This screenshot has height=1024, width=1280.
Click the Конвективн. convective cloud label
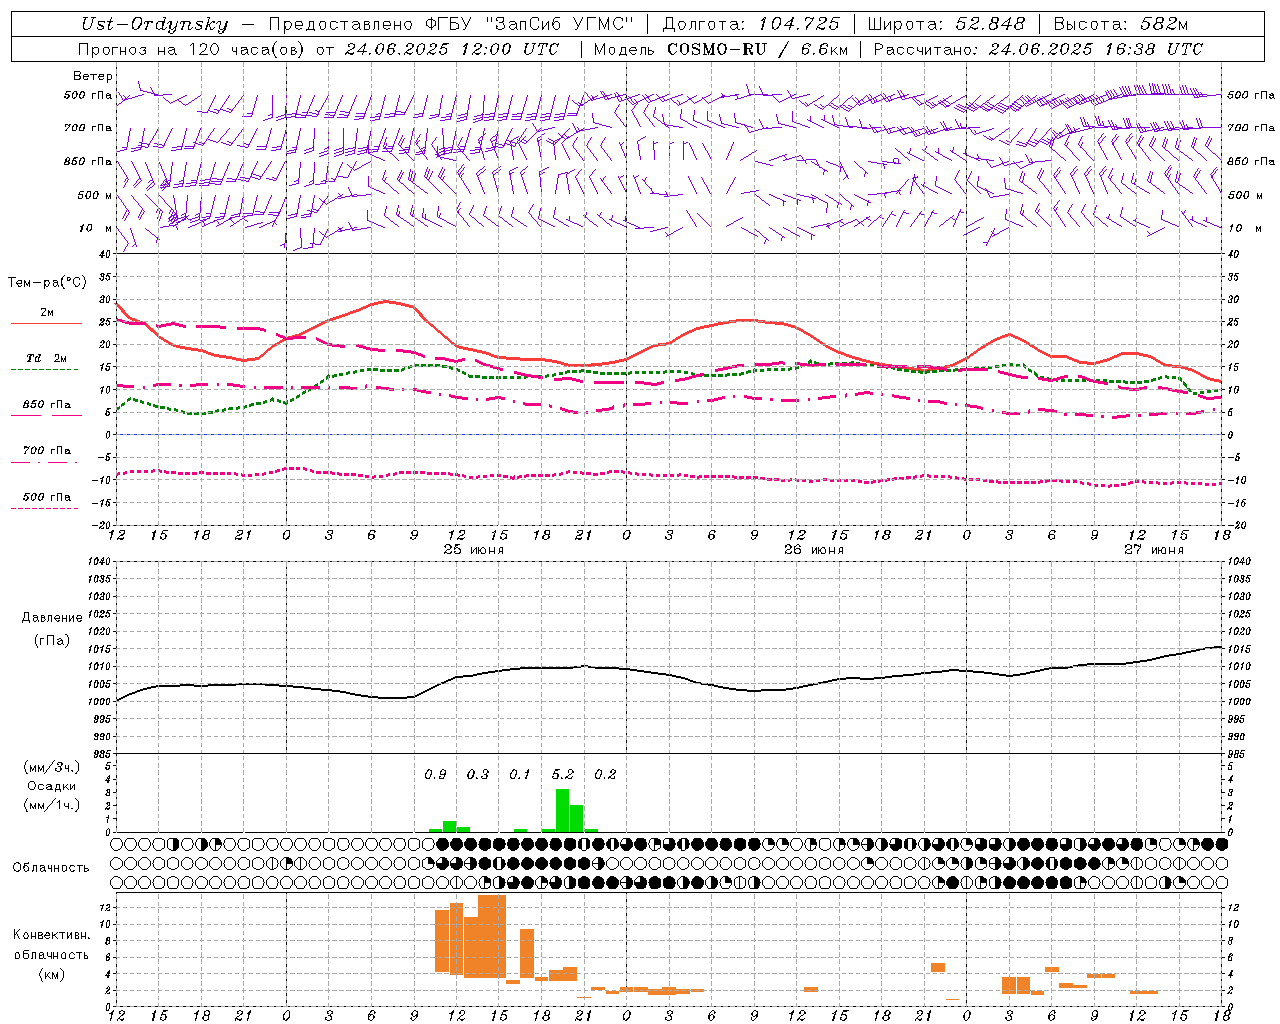pyautogui.click(x=51, y=935)
